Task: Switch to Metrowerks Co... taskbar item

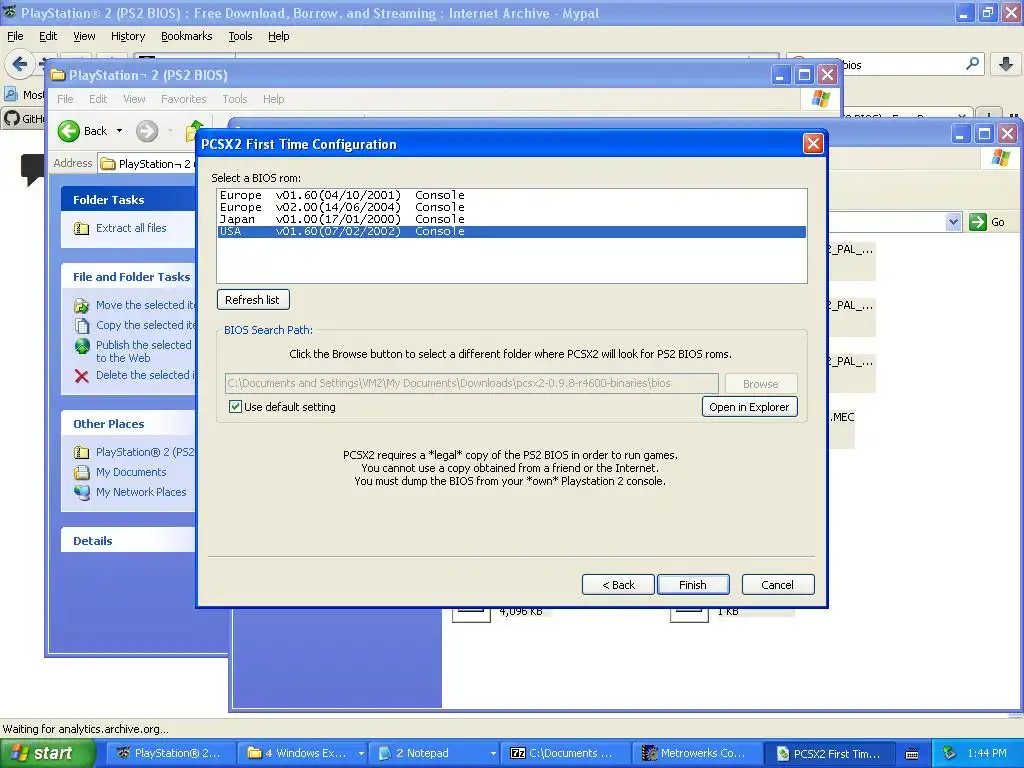Action: tap(696, 753)
